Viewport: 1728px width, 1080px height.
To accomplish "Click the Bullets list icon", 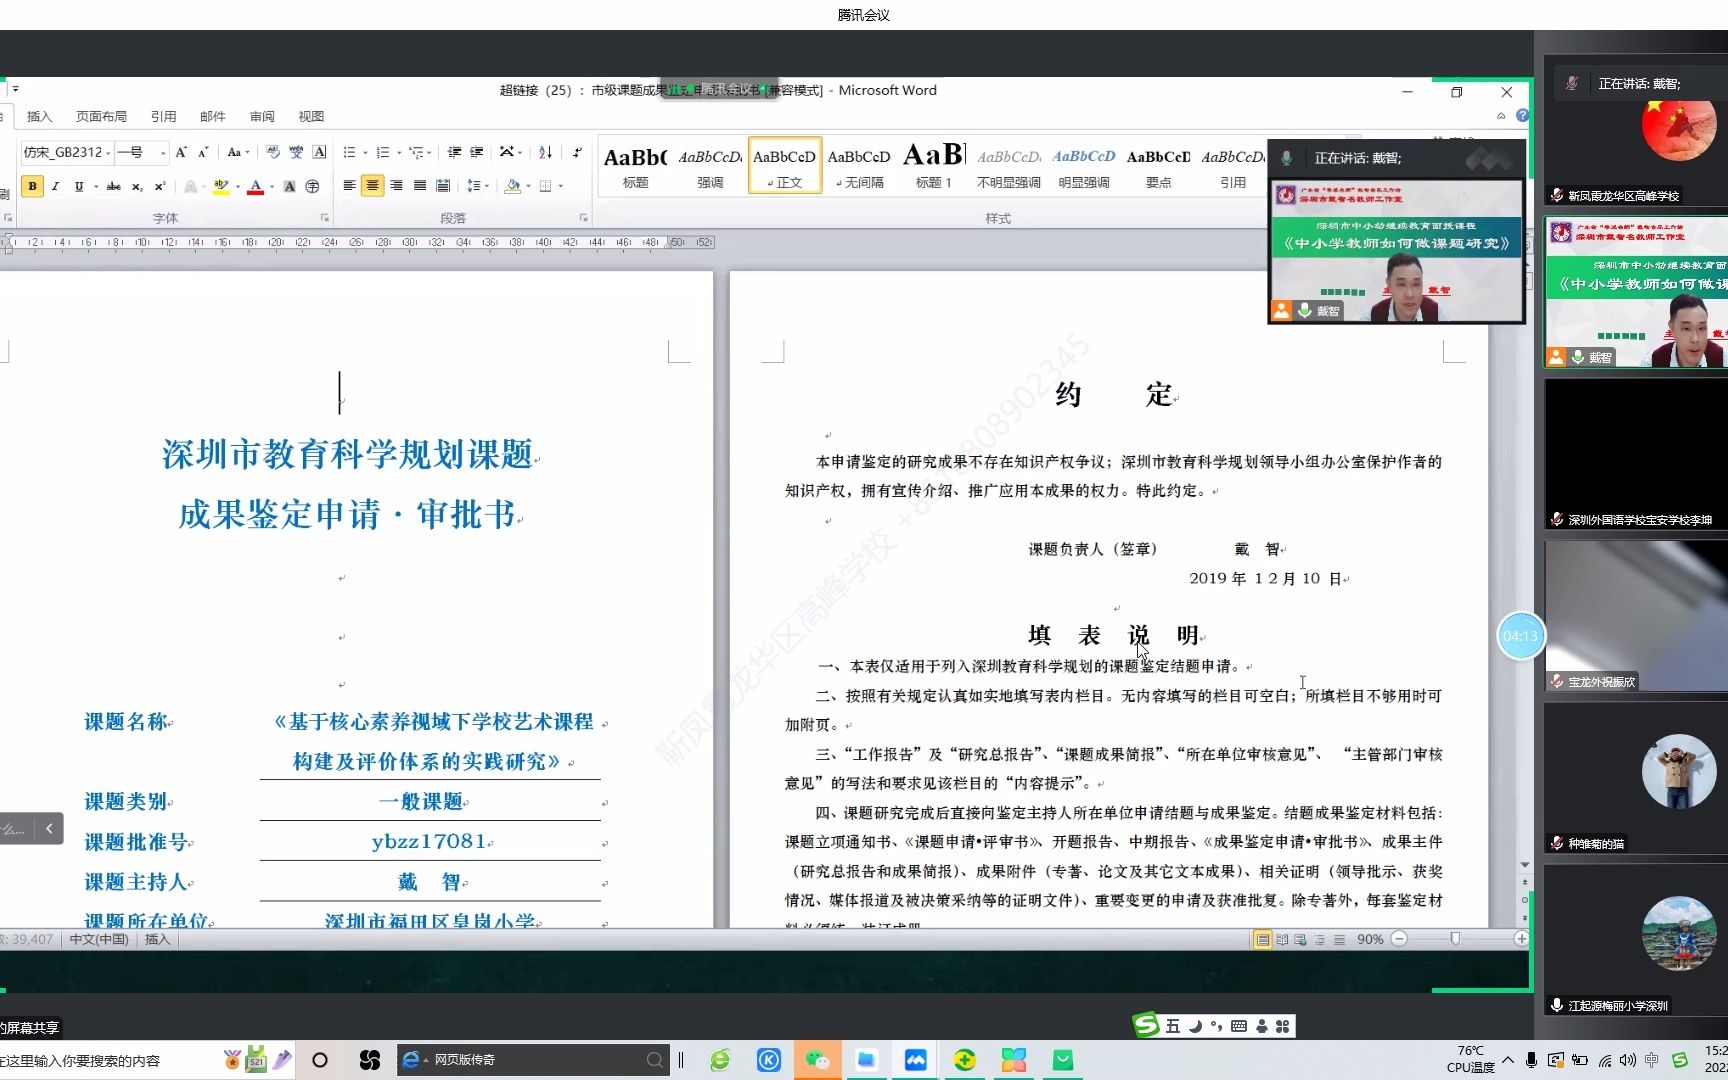I will point(349,152).
